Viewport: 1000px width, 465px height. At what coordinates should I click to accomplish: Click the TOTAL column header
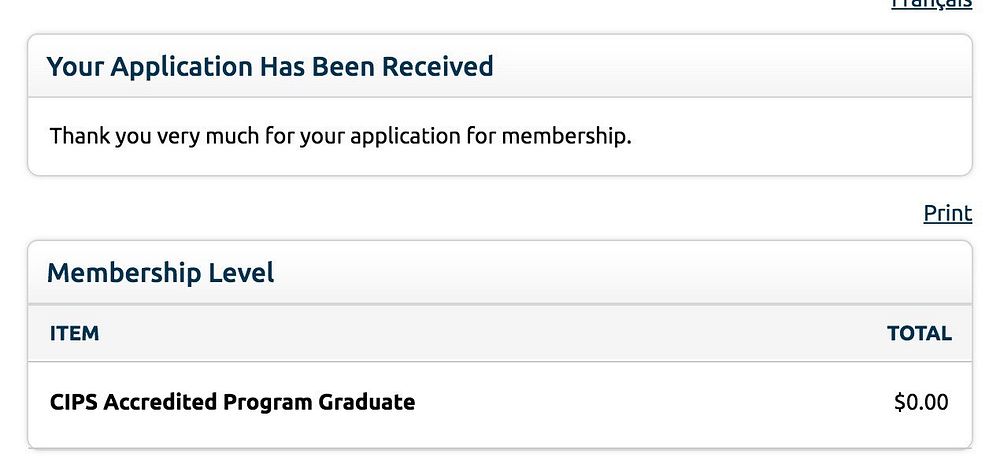click(x=919, y=333)
